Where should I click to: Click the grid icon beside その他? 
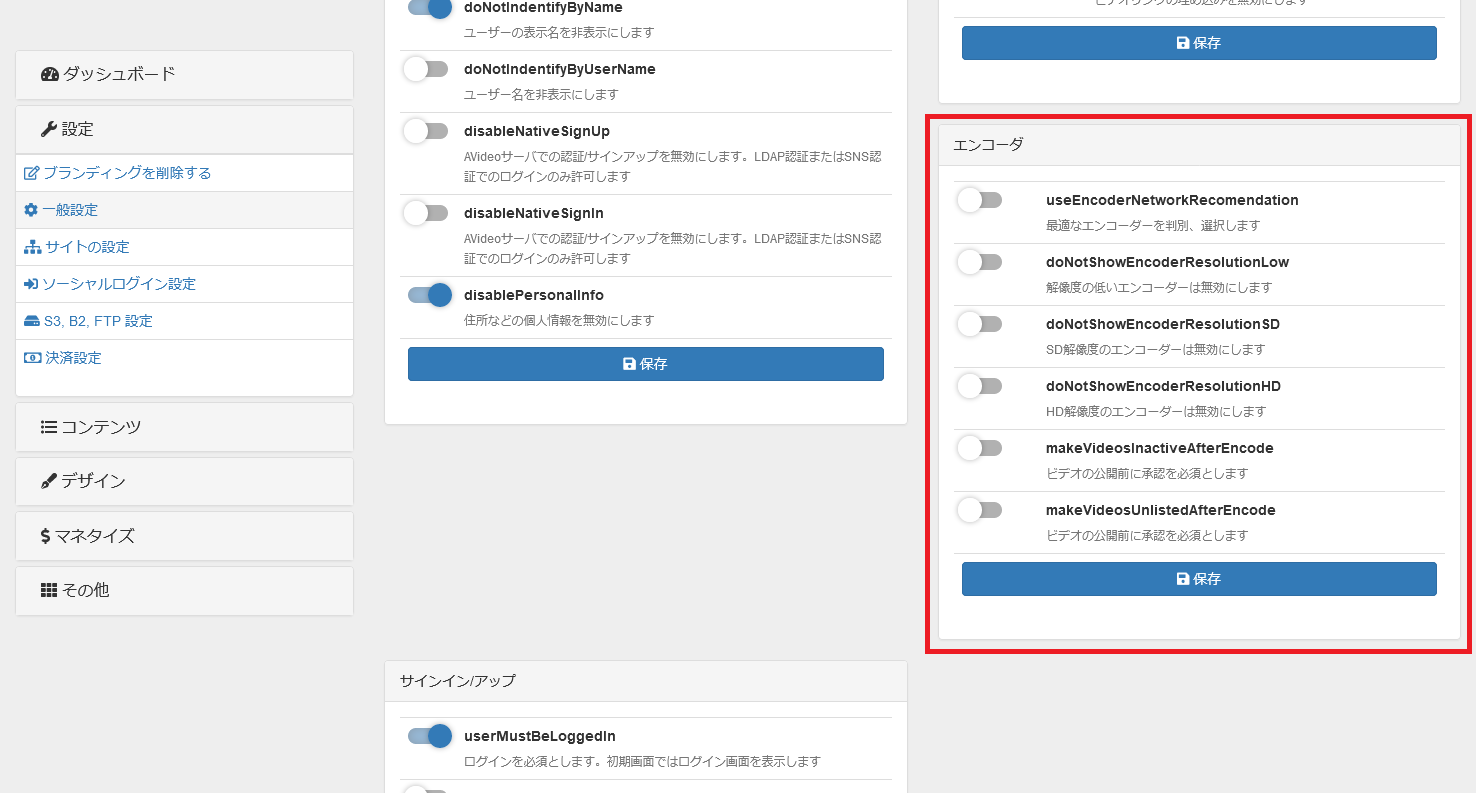tap(49, 590)
